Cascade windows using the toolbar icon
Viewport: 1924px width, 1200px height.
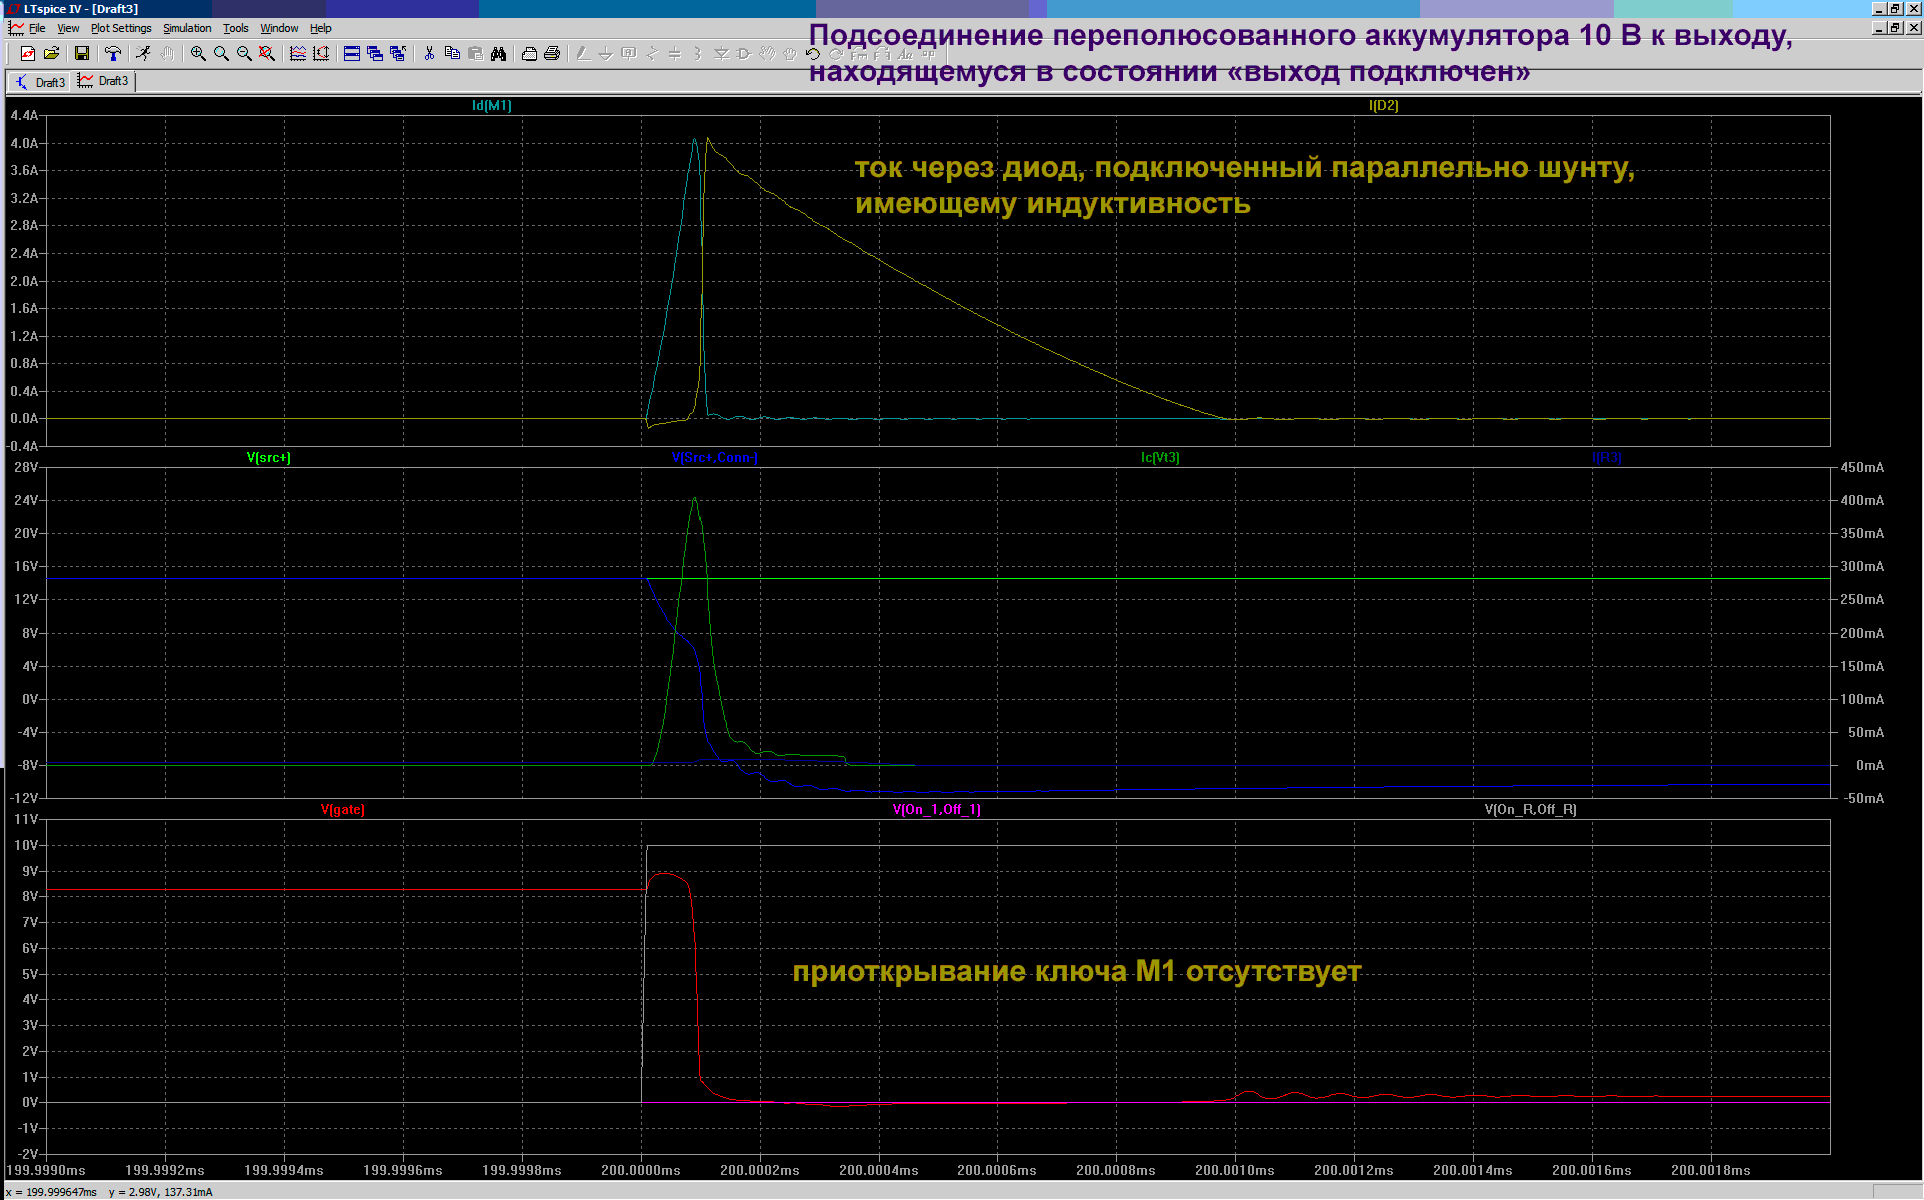click(x=375, y=53)
